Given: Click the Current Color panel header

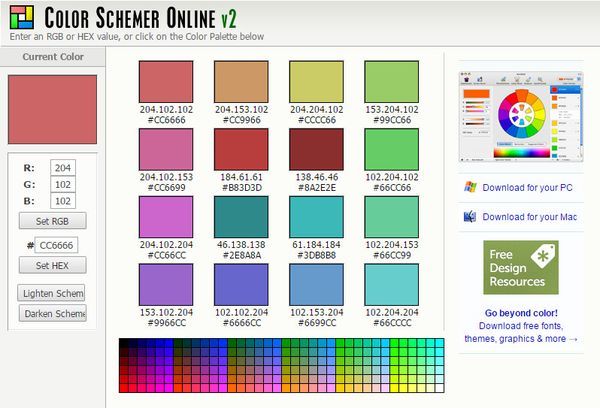Looking at the screenshot, I should tap(53, 57).
